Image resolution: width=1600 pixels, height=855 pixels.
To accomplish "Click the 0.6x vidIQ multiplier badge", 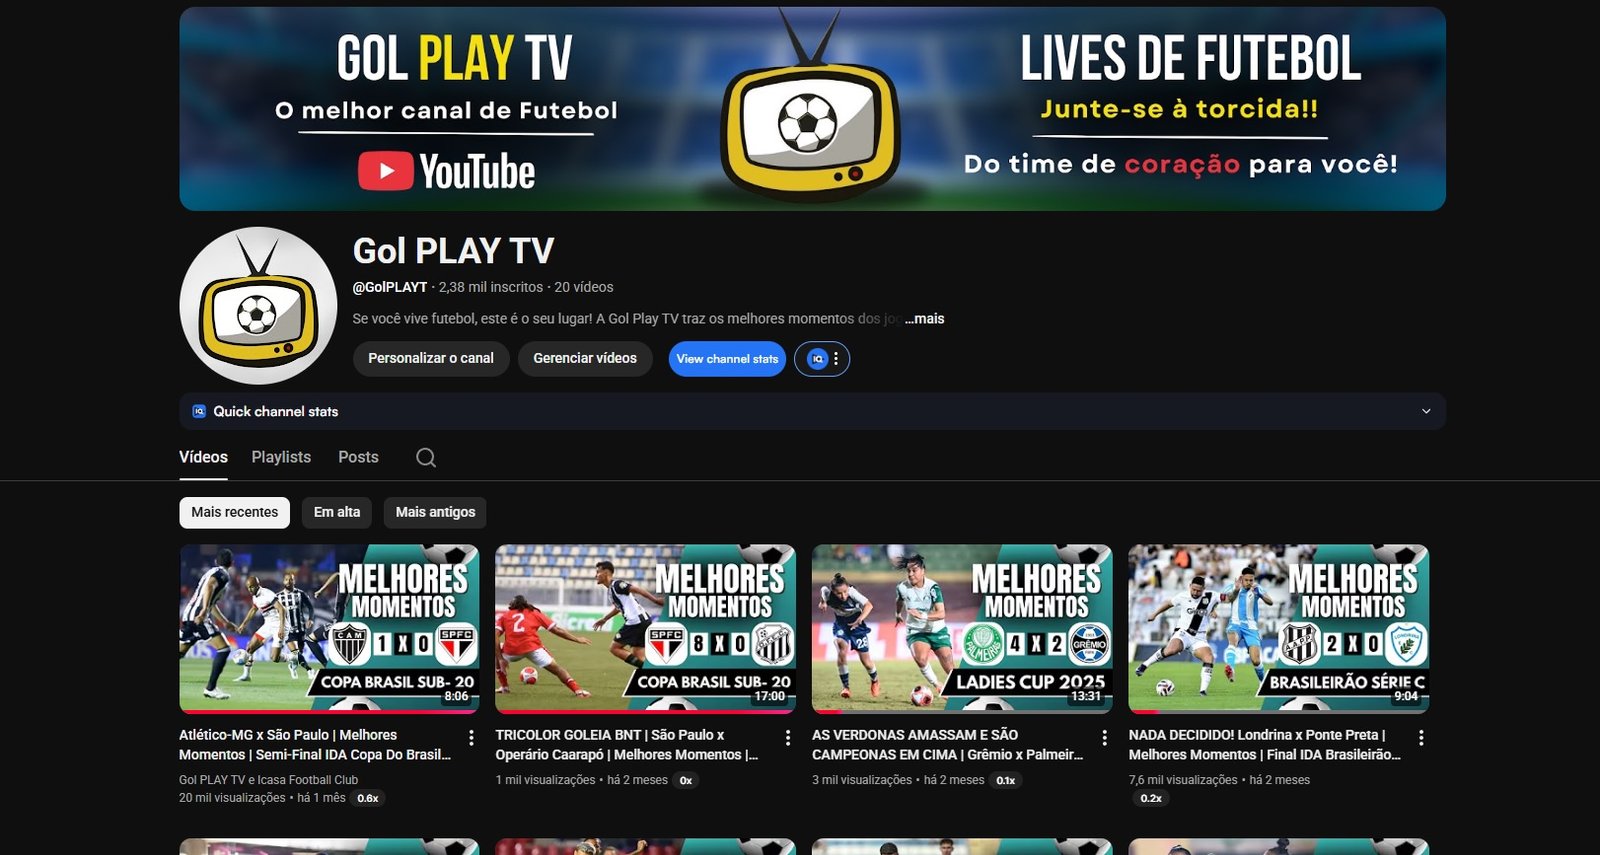I will (368, 798).
